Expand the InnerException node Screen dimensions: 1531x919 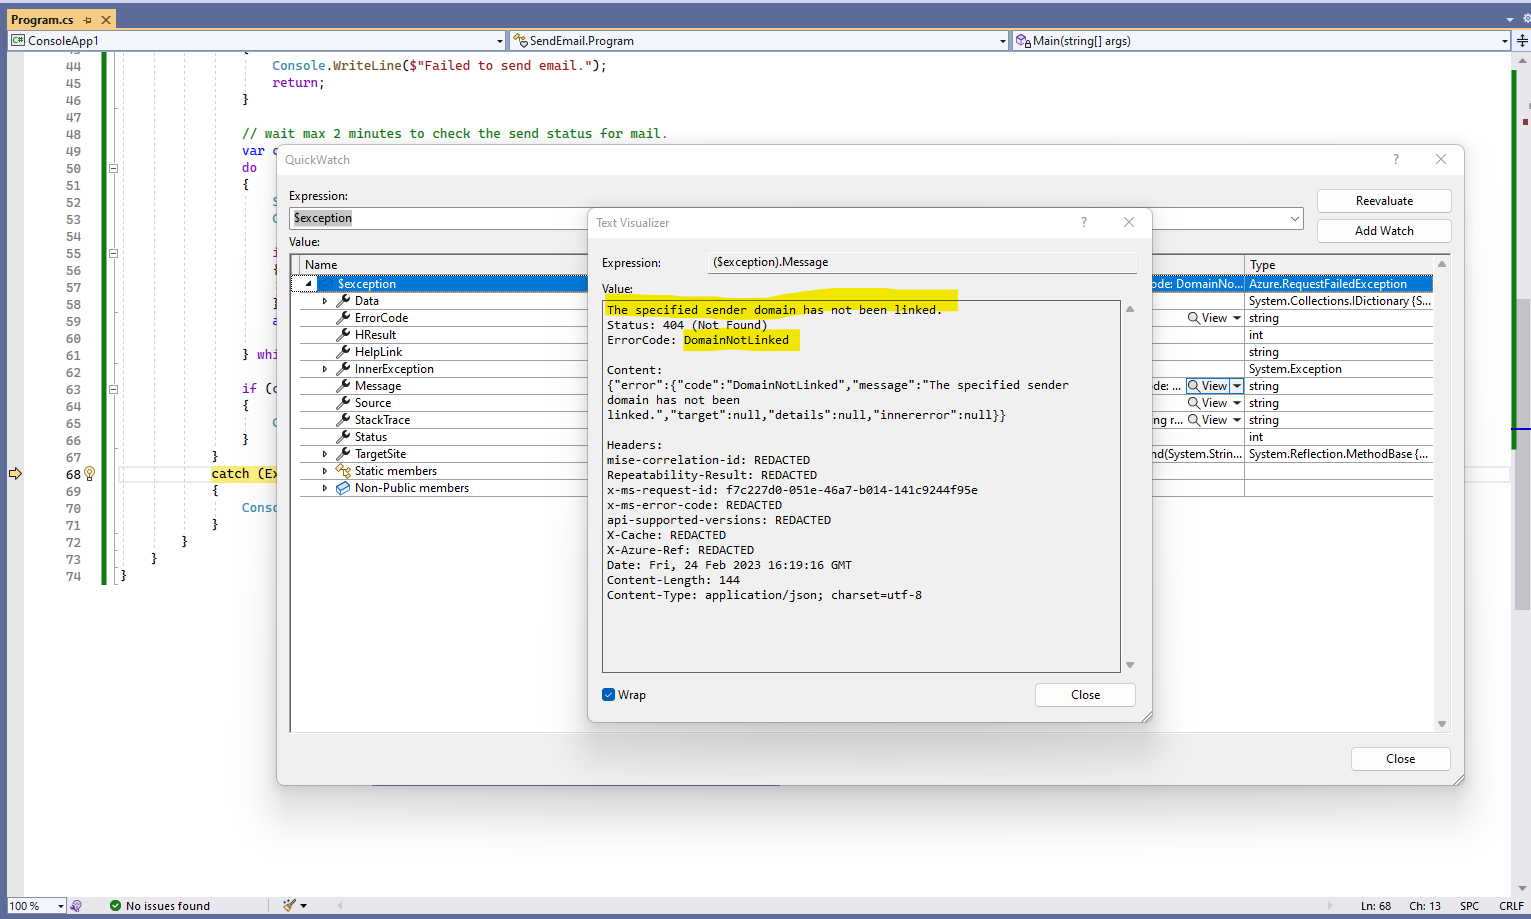(x=324, y=369)
